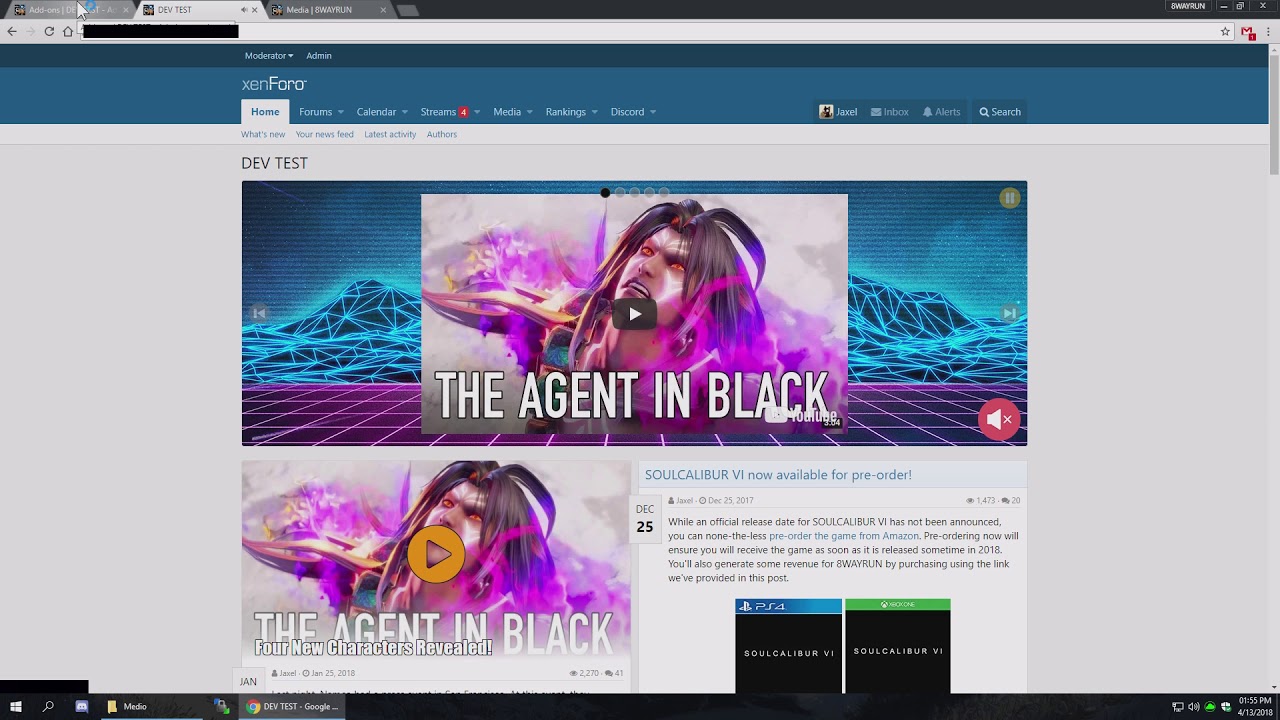Open Discord from the taskbar

click(x=82, y=706)
